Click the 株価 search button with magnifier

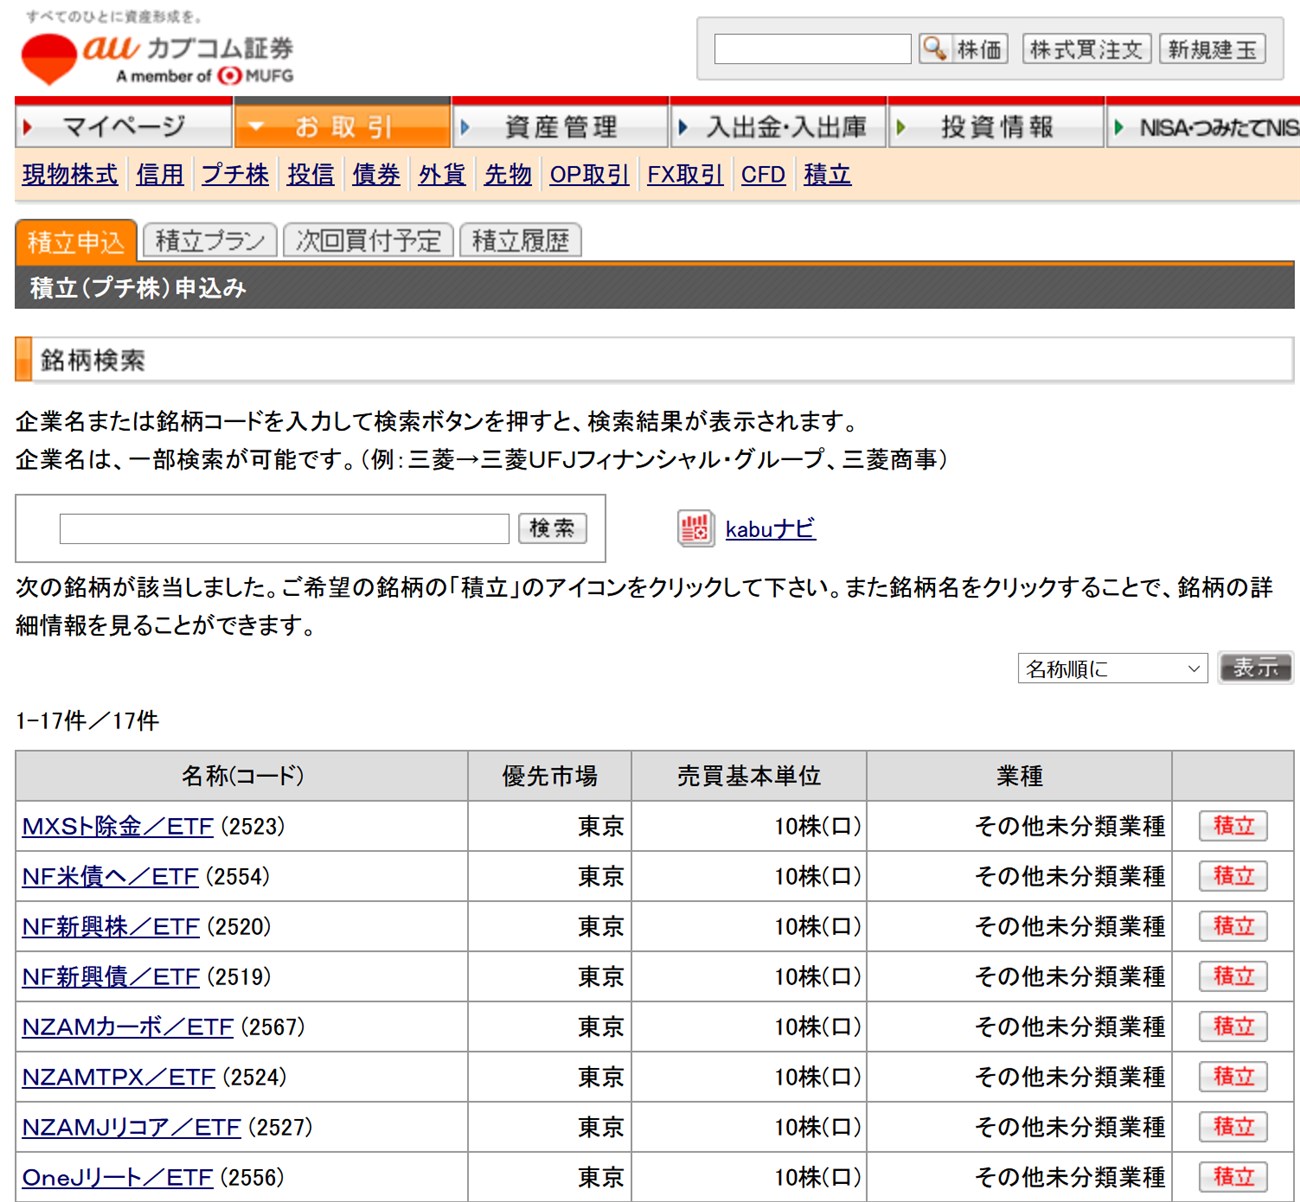click(x=963, y=49)
